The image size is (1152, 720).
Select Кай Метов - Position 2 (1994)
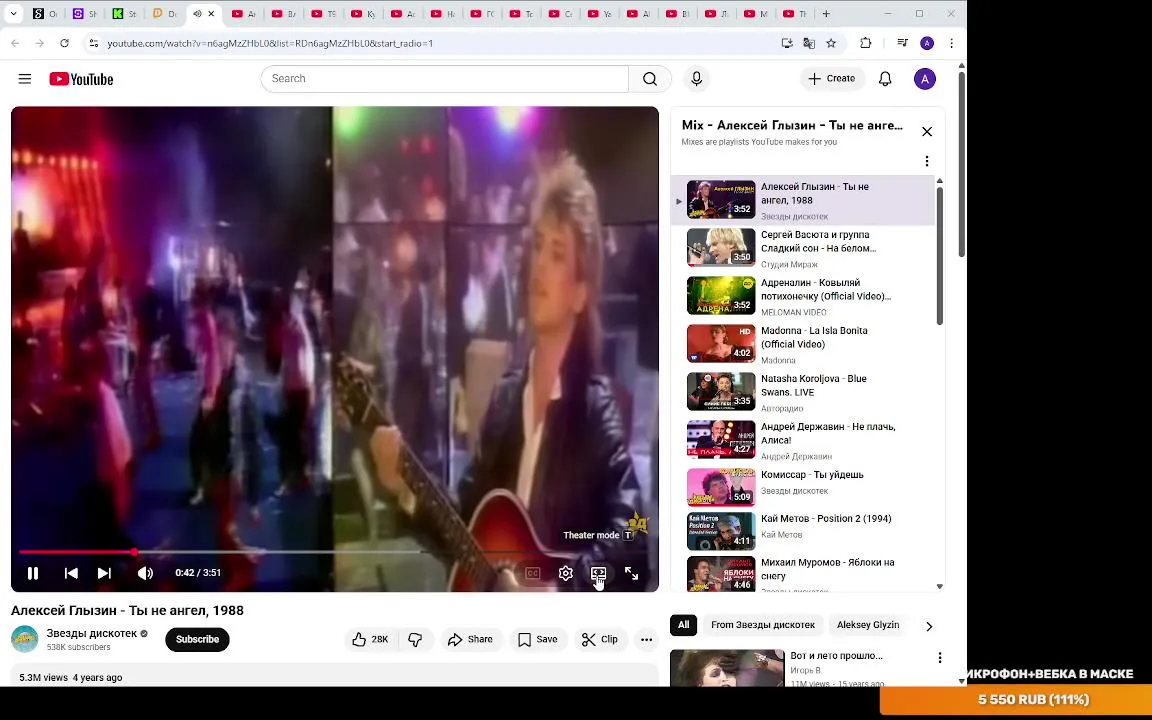pos(802,530)
